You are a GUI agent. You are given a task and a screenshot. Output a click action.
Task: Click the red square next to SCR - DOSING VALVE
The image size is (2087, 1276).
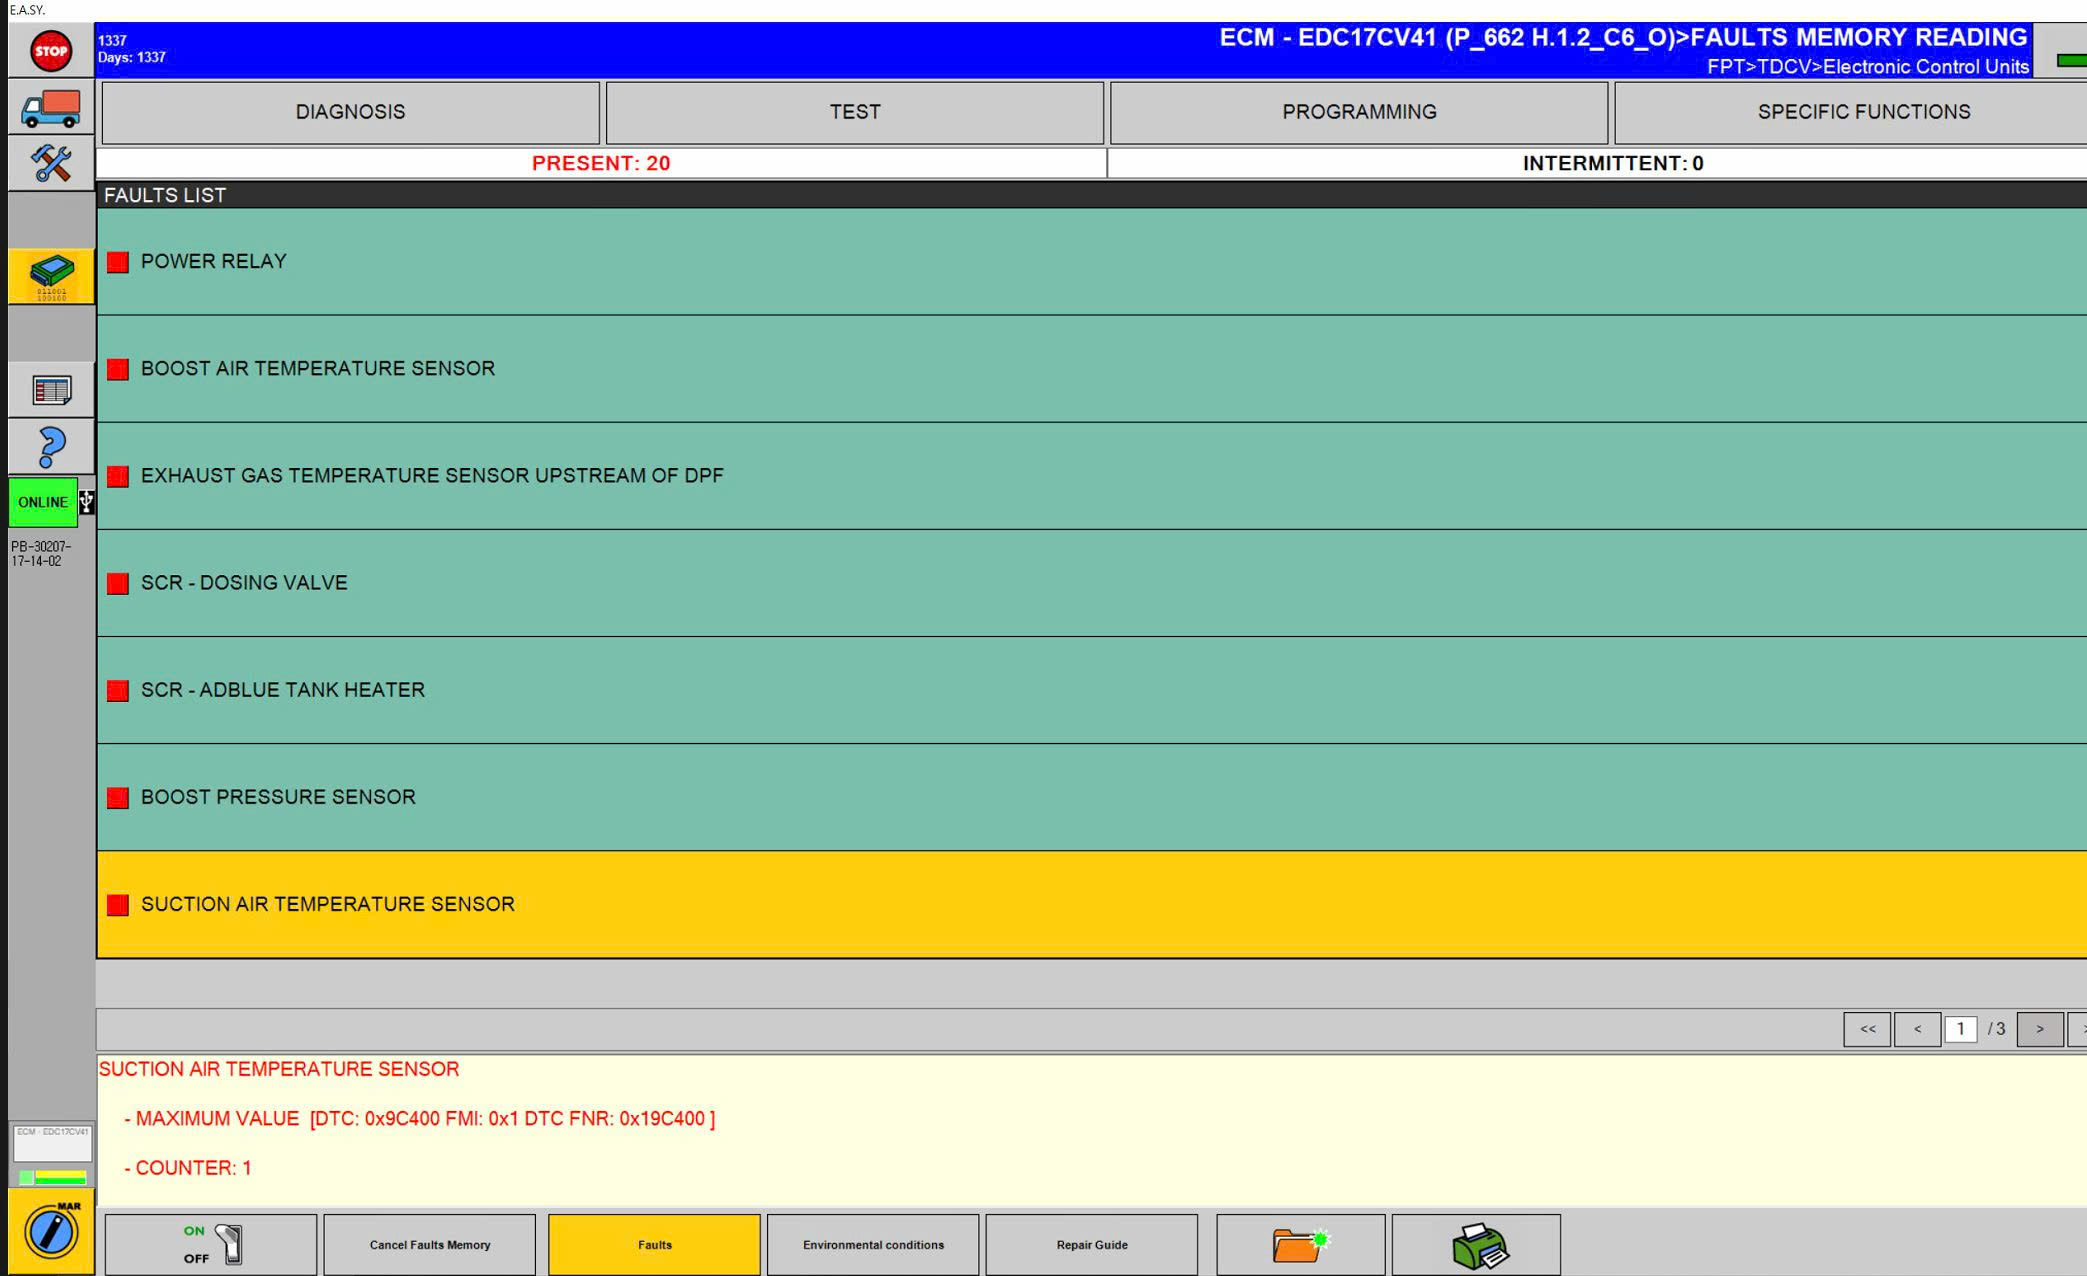(x=116, y=582)
